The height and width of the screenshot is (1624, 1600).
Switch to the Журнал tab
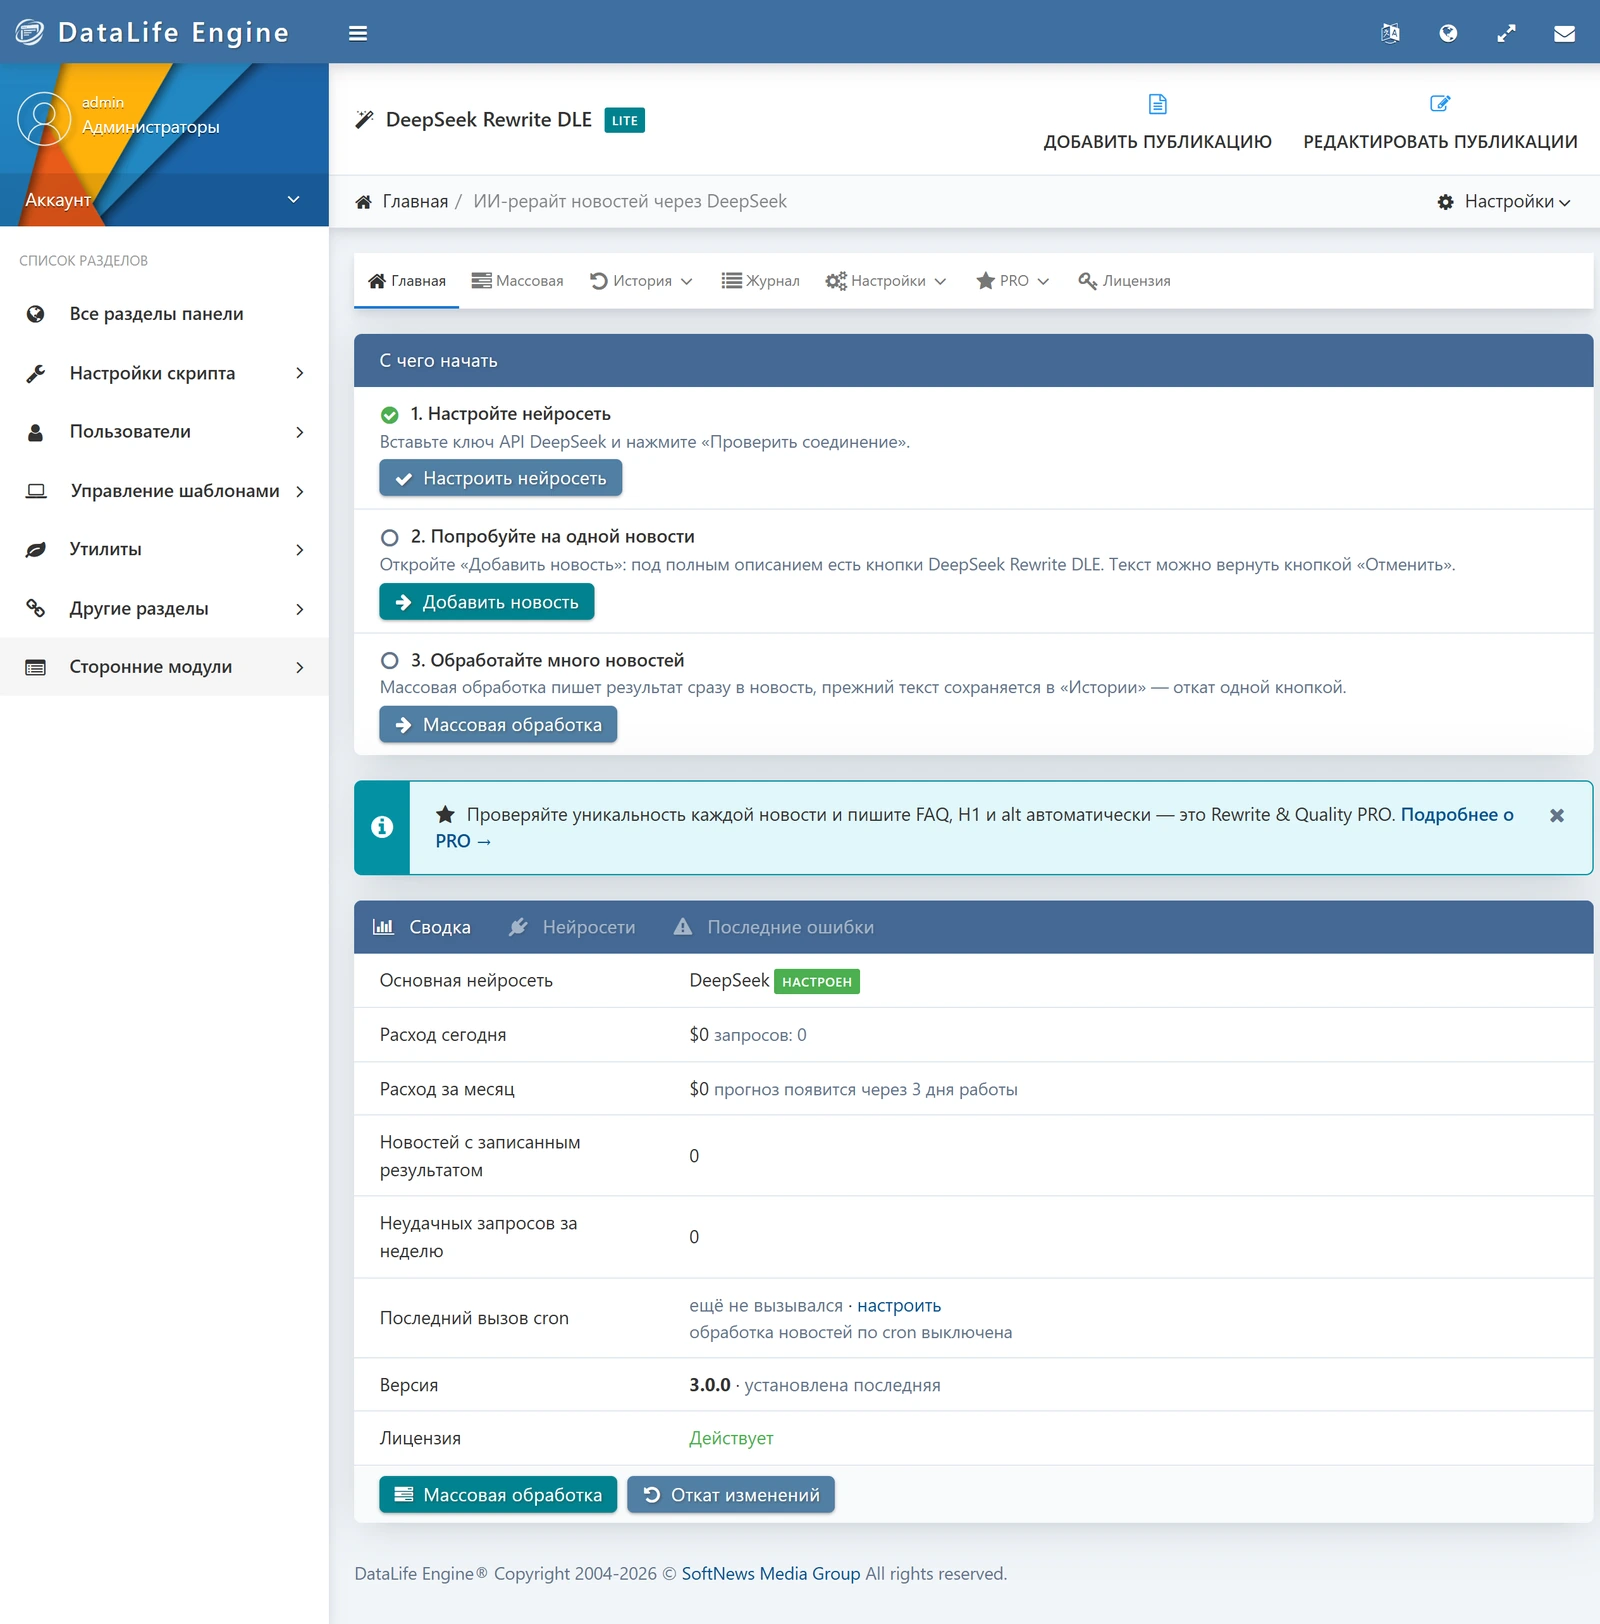coord(760,281)
